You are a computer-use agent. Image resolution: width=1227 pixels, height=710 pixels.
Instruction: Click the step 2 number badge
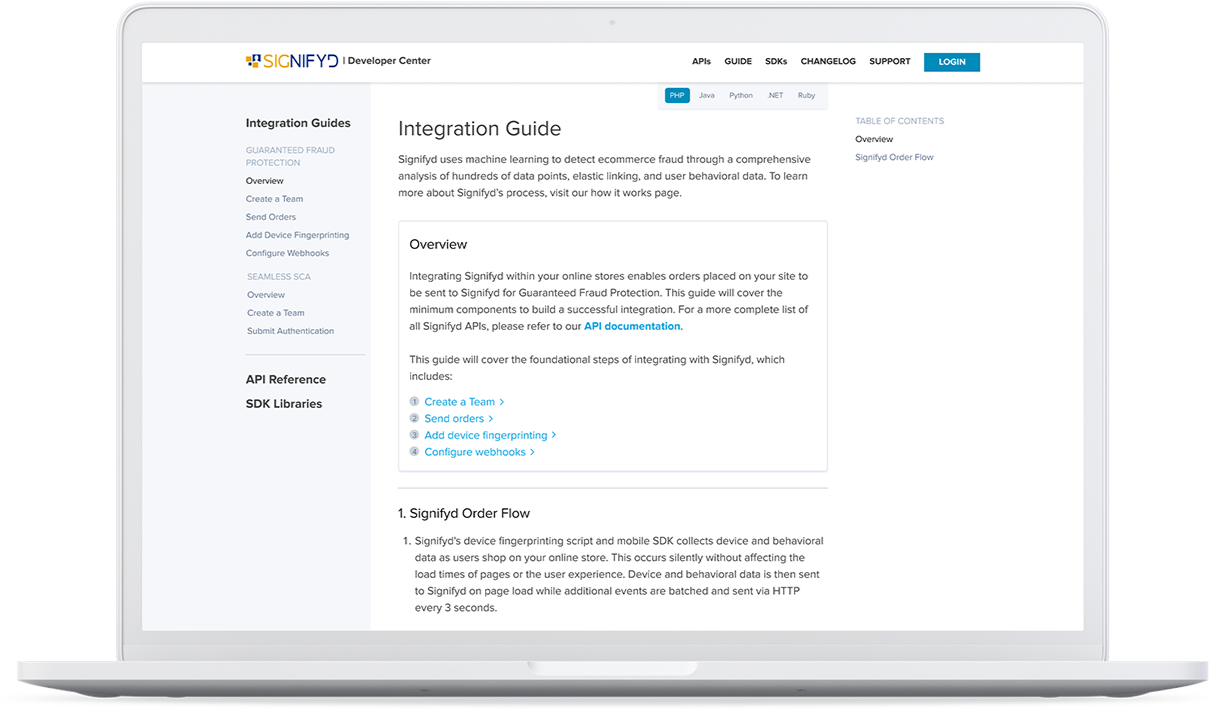pos(414,419)
